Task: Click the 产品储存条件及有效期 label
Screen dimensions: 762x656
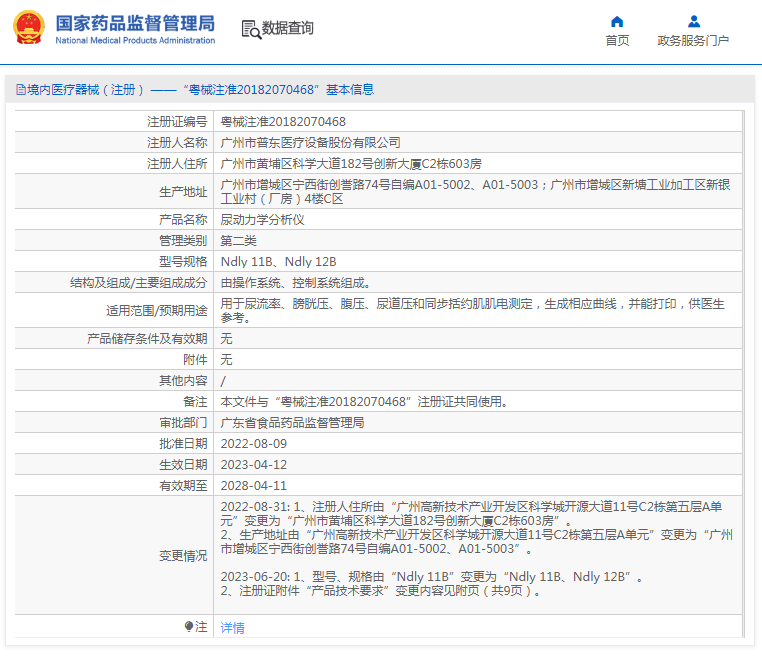Action: tap(147, 338)
